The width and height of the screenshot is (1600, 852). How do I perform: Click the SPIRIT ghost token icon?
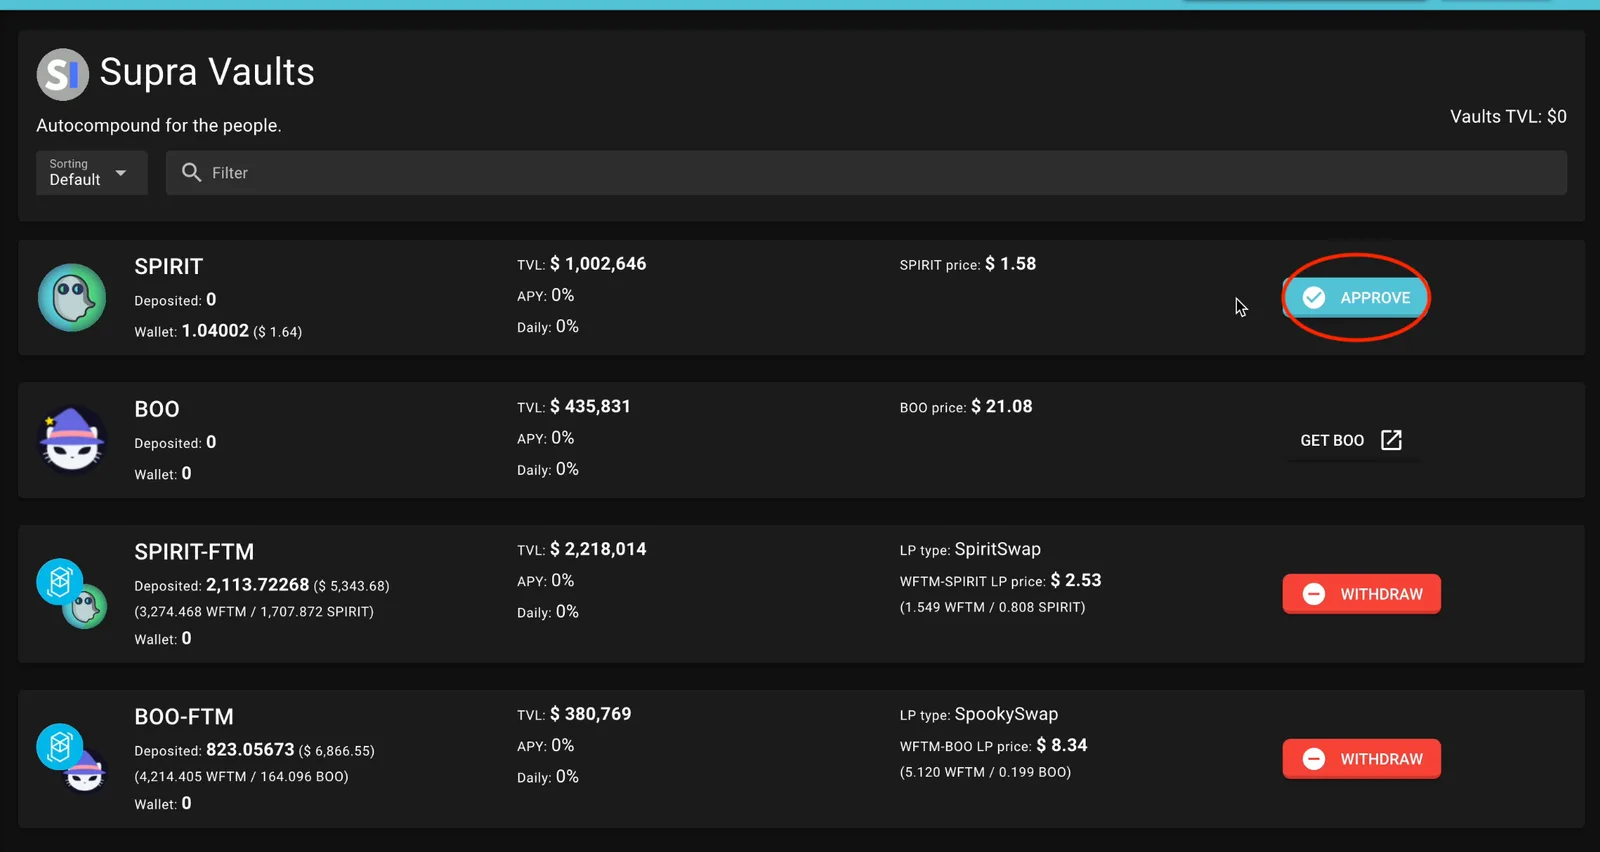72,297
